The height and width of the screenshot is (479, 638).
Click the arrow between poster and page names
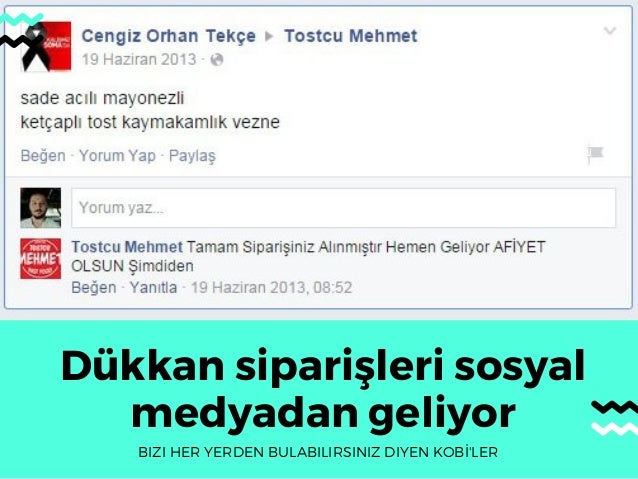coord(269,36)
